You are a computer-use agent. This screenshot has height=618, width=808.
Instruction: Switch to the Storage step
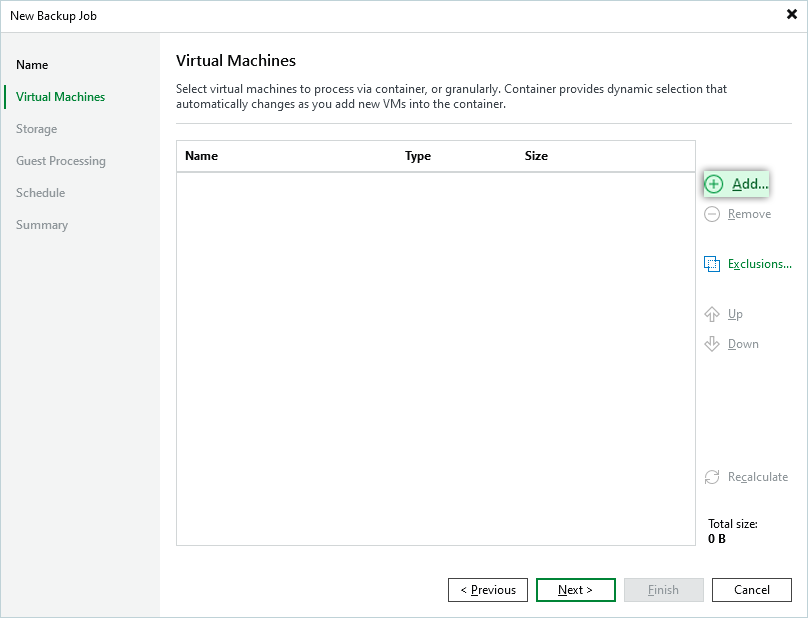coord(36,129)
